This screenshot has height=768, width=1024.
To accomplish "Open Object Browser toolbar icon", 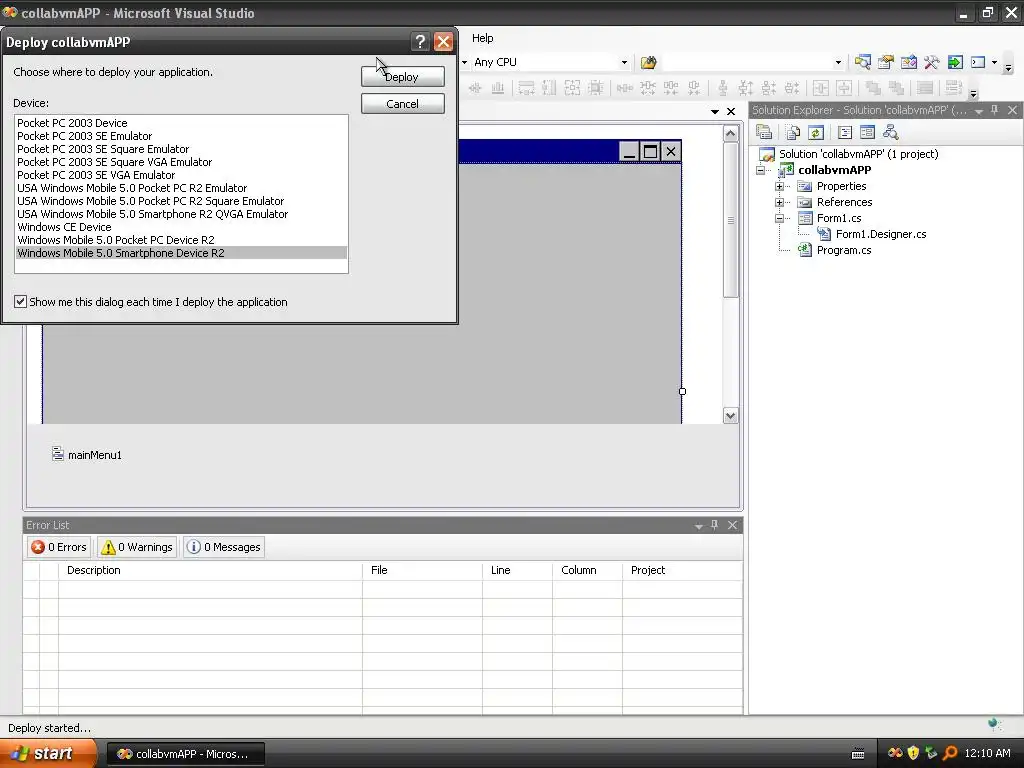I will pyautogui.click(x=908, y=62).
